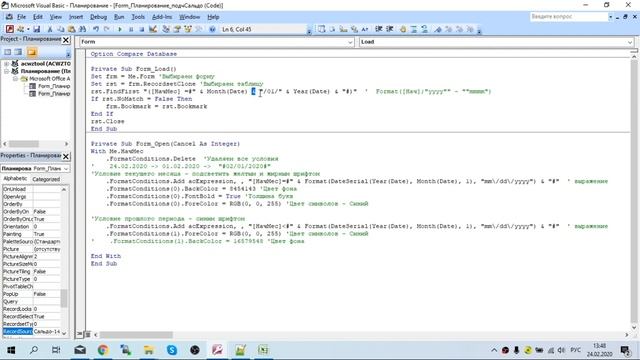
Task: Click the Cut scissors icon
Action: click(50, 29)
